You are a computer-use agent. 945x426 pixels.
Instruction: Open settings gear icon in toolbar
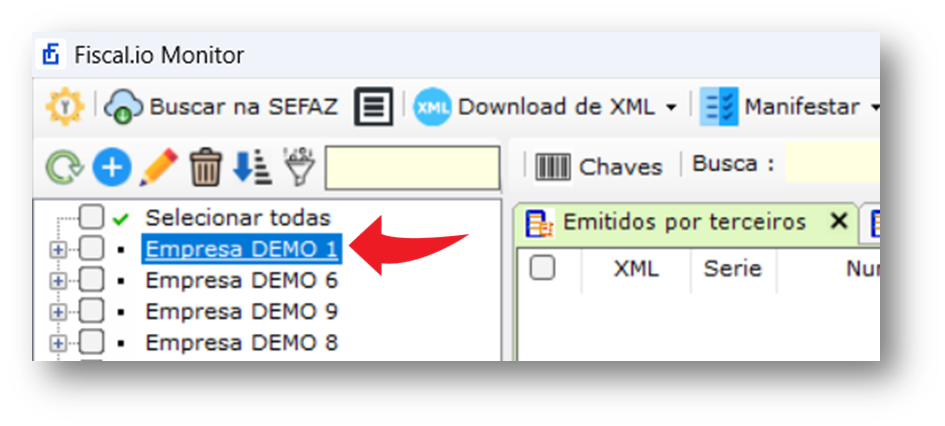(64, 107)
